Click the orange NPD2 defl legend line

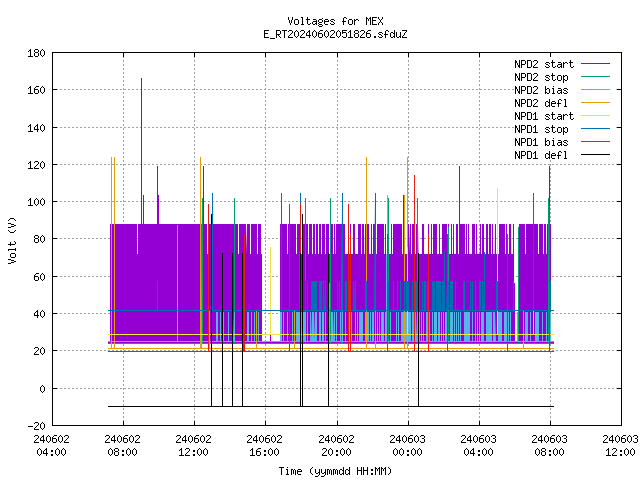[x=595, y=103]
